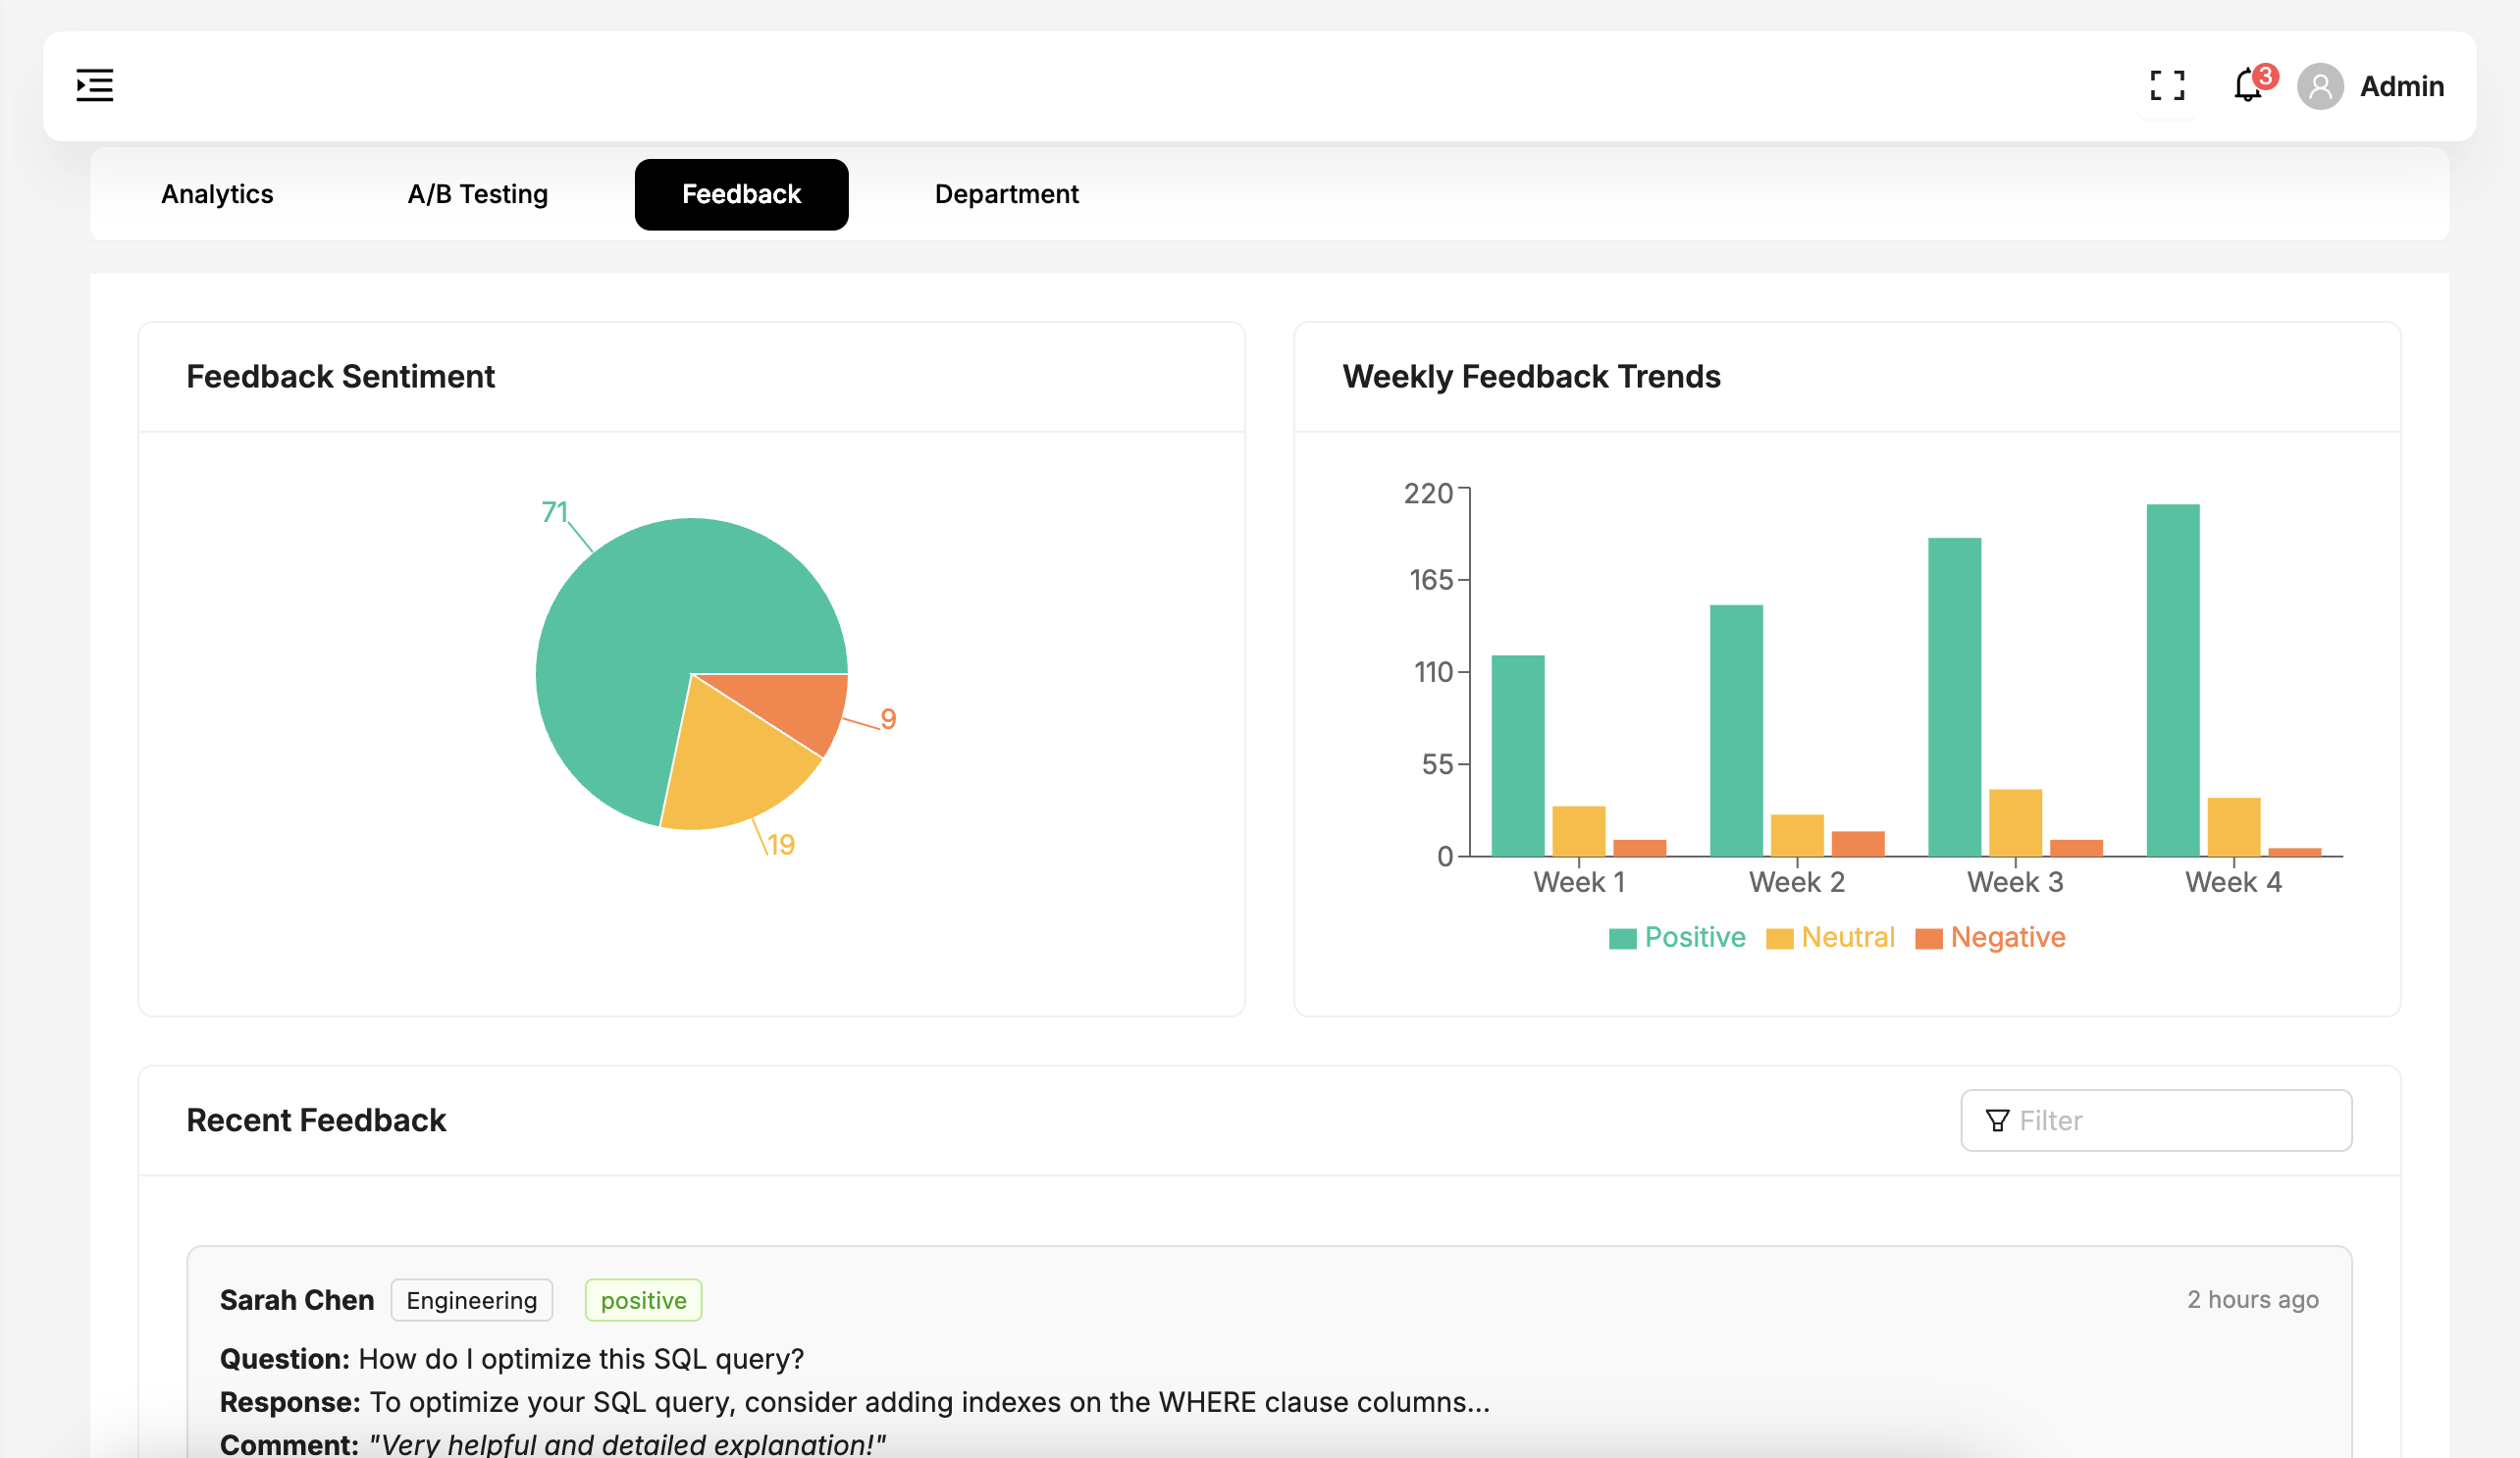Click the Week 4 positive bar
Viewport: 2520px width, 1458px height.
point(2172,680)
